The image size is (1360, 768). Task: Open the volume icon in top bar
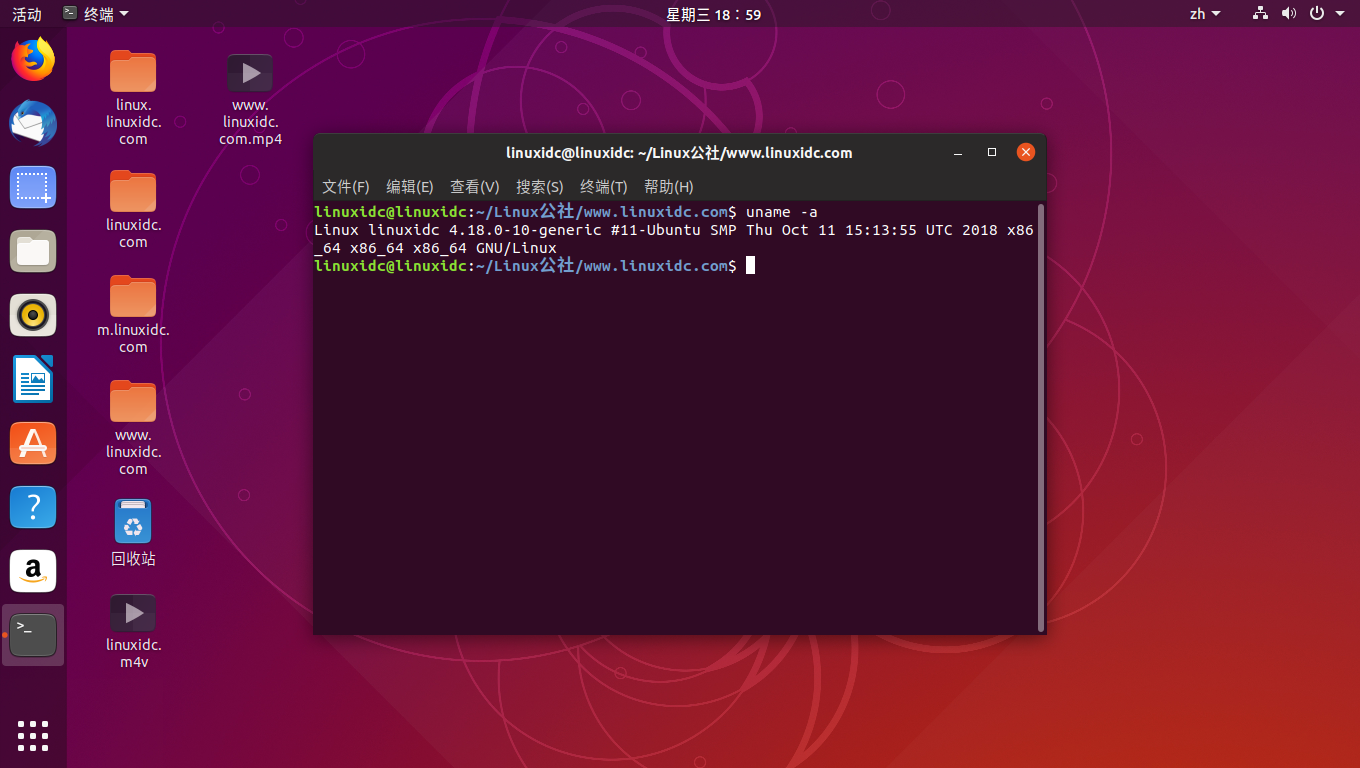point(1288,14)
